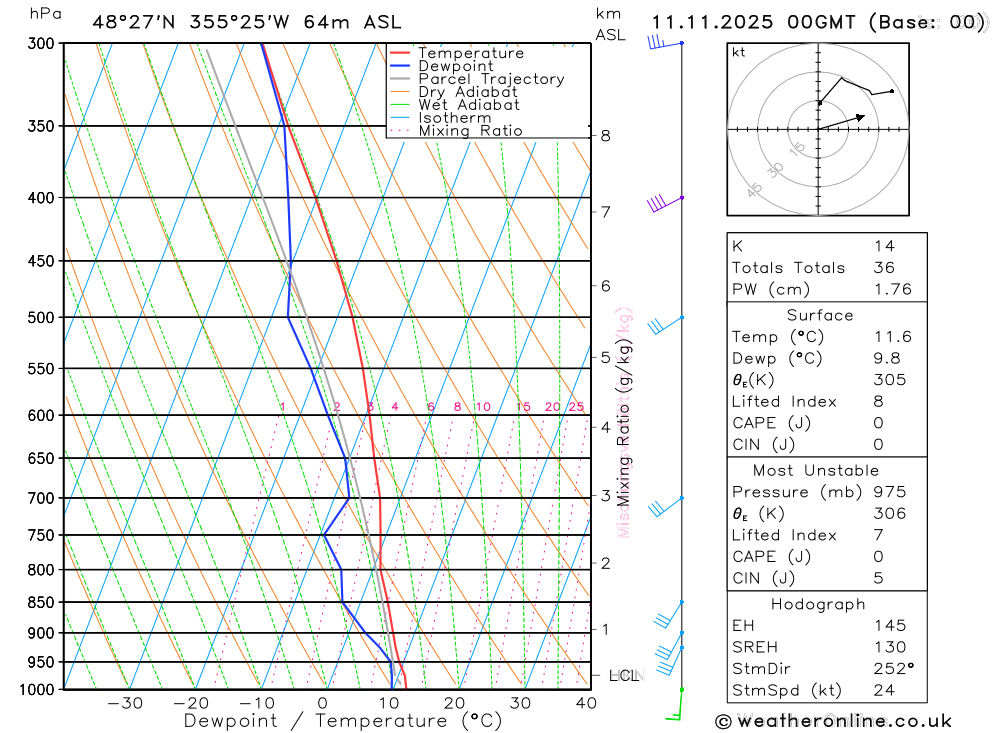Viewport: 1000px width, 733px height.
Task: Click the Dry Adiabat legend entry
Action: point(453,92)
